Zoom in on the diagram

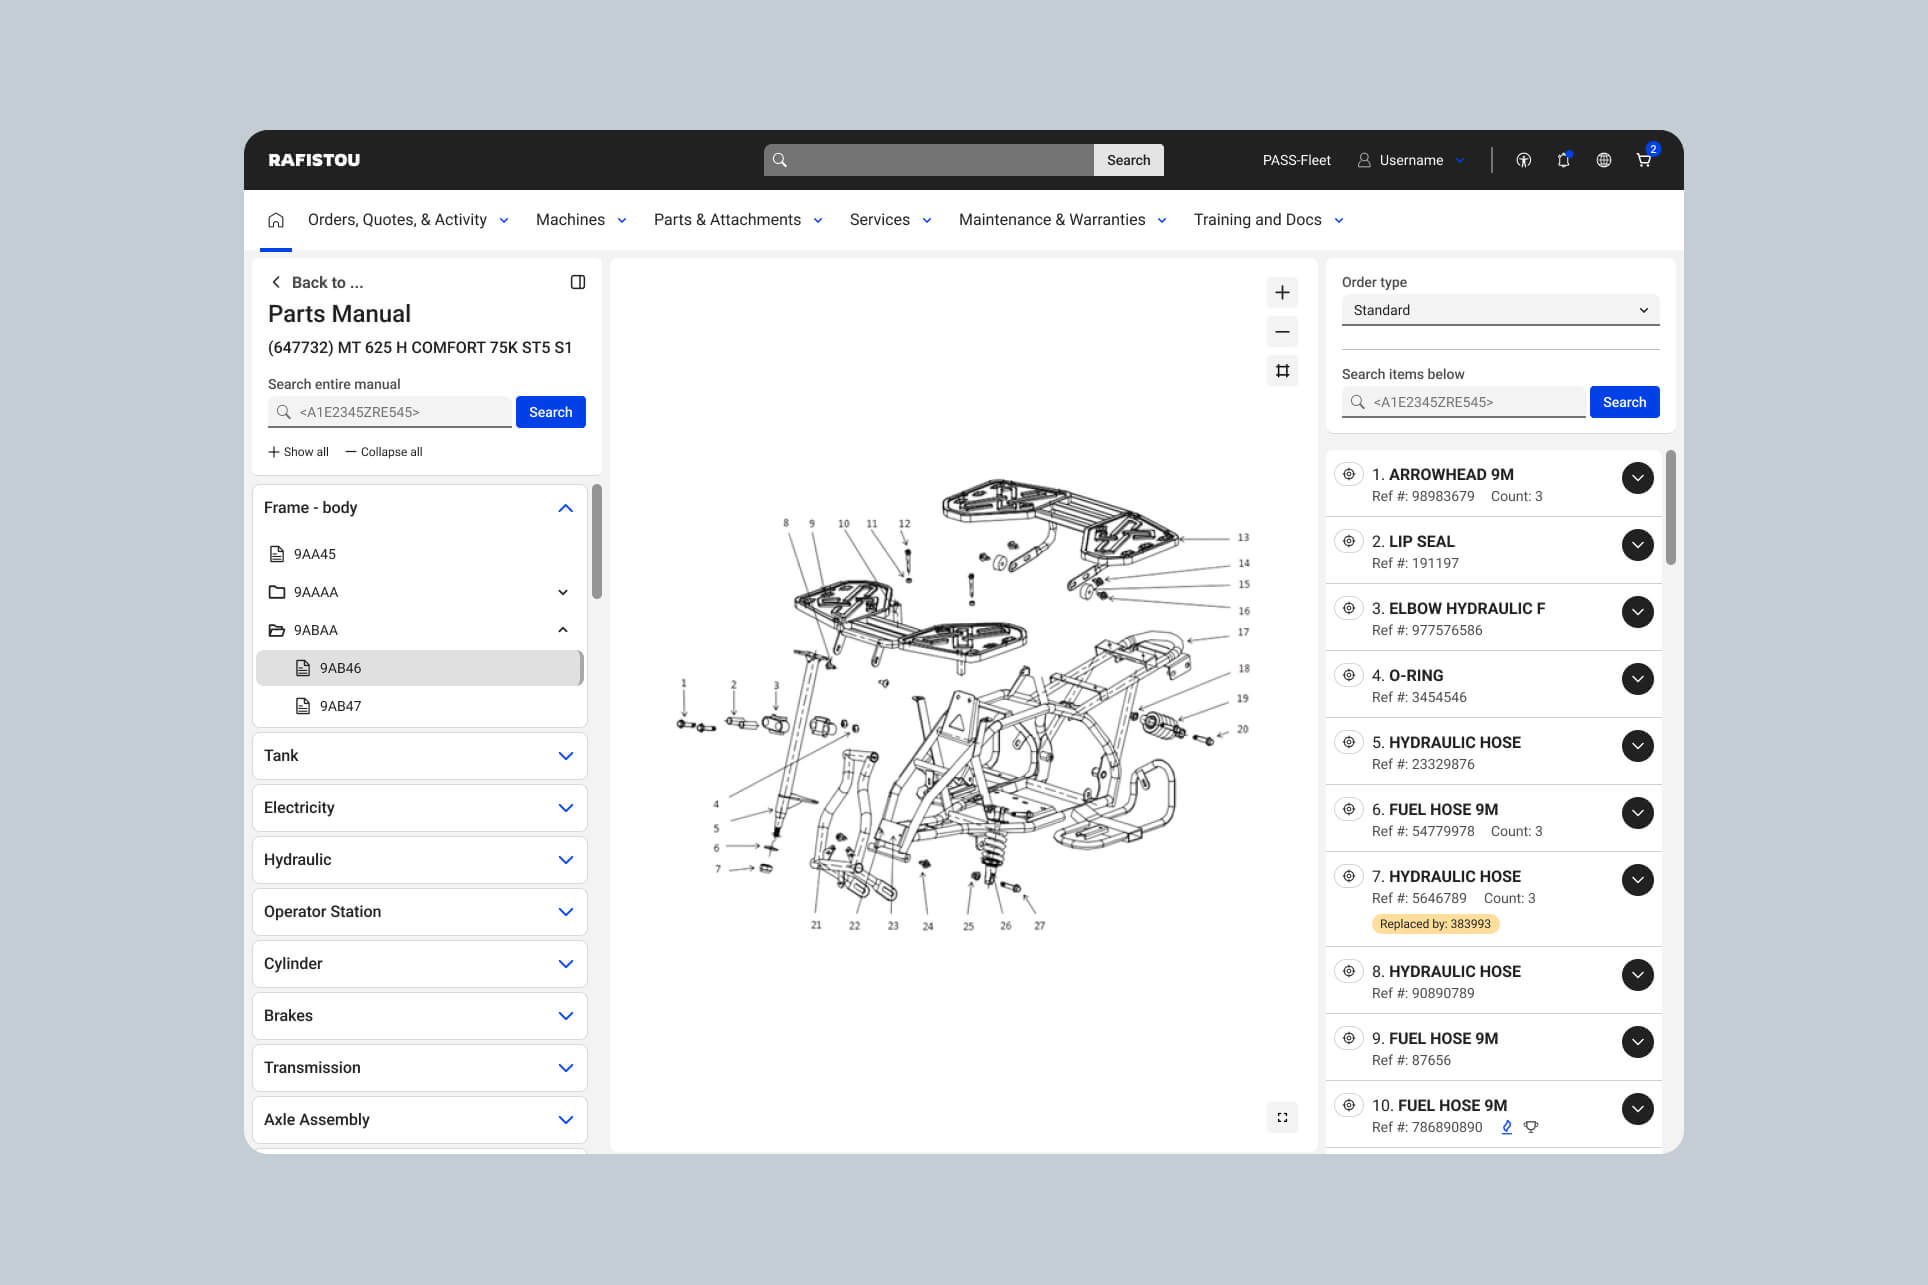1282,293
